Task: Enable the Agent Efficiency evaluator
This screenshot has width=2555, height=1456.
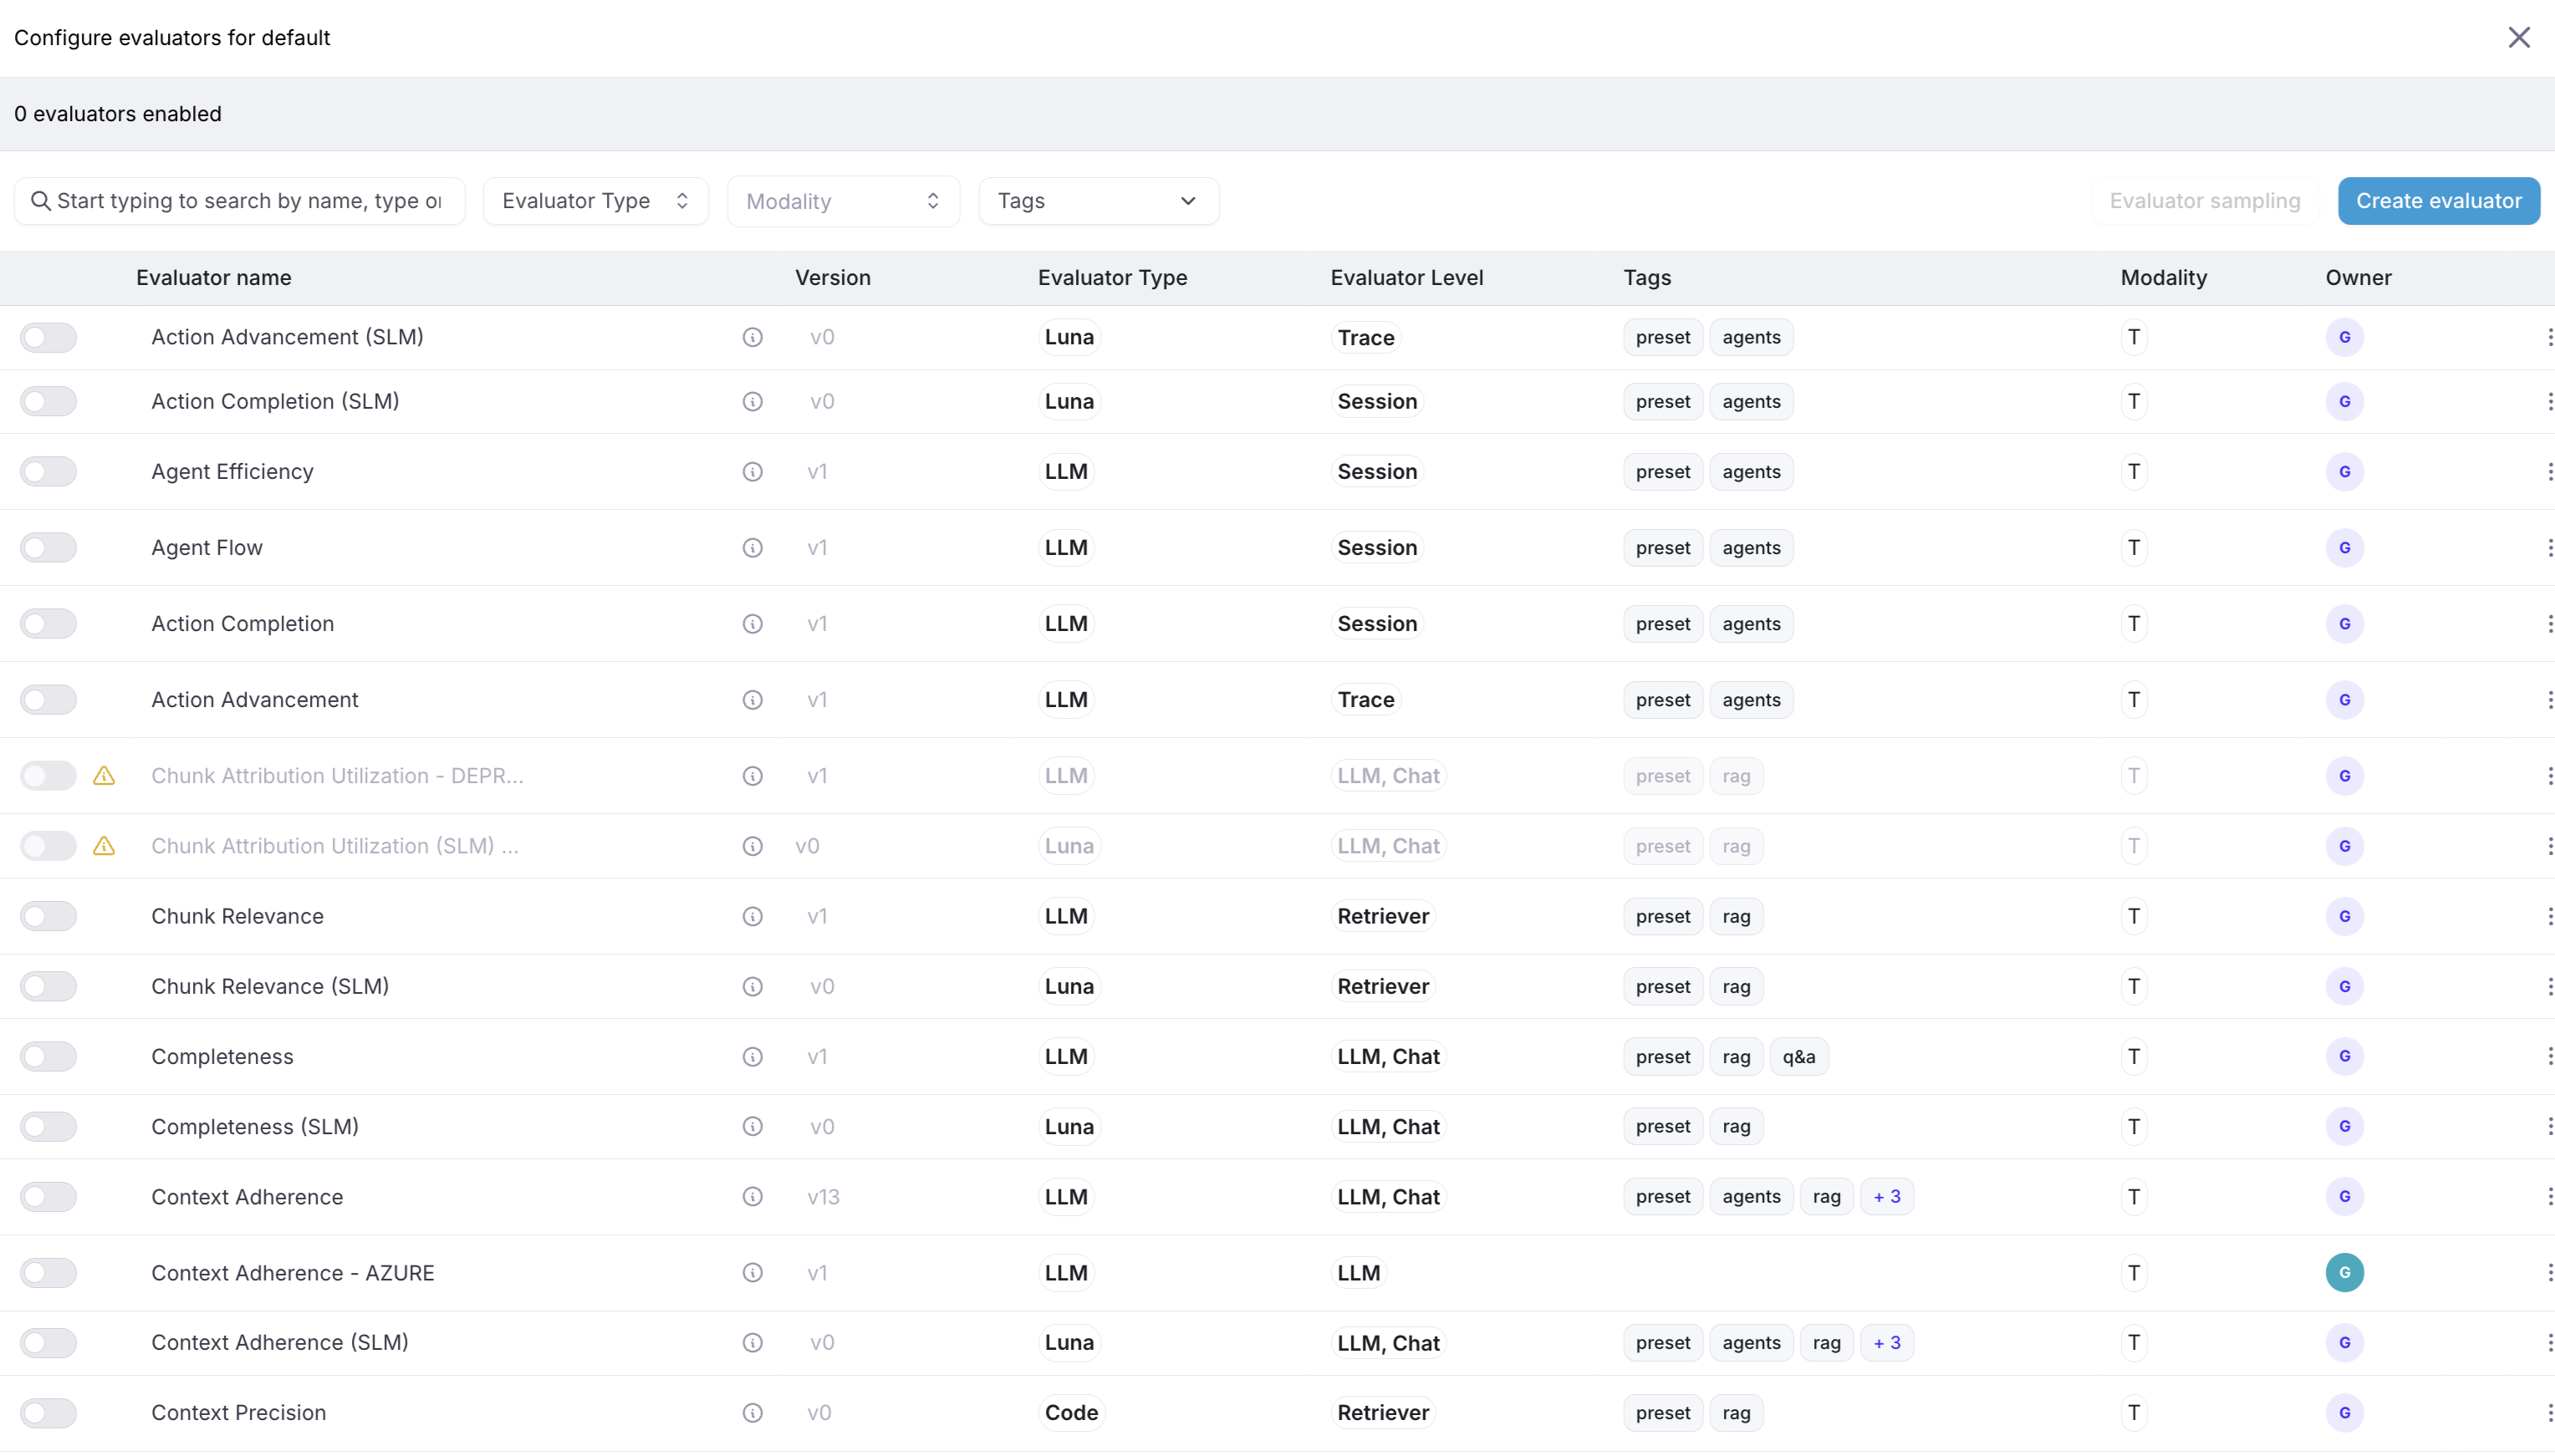Action: coord(48,471)
